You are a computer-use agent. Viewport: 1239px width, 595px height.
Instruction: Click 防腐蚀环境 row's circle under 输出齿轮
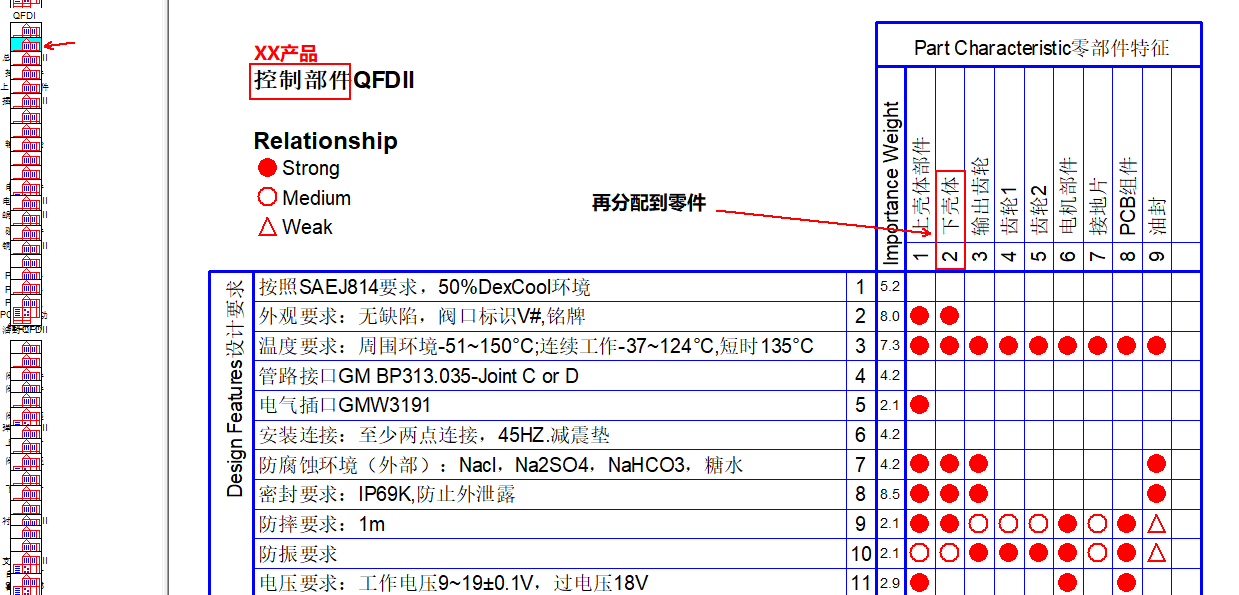(x=979, y=464)
